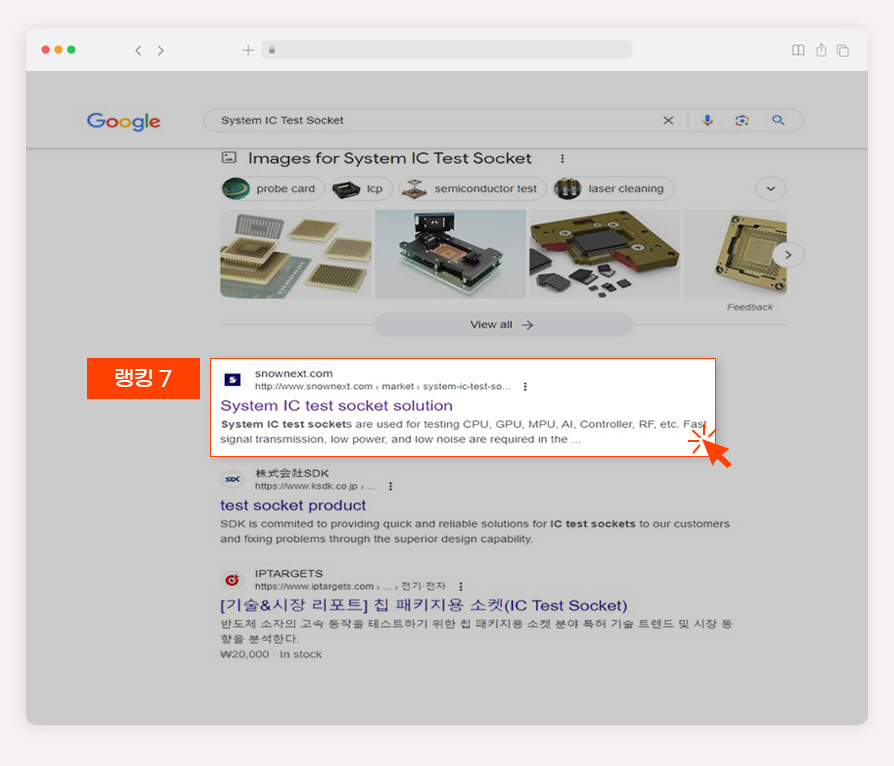Open options menu next to Images heading
Image resolution: width=894 pixels, height=766 pixels.
click(562, 159)
